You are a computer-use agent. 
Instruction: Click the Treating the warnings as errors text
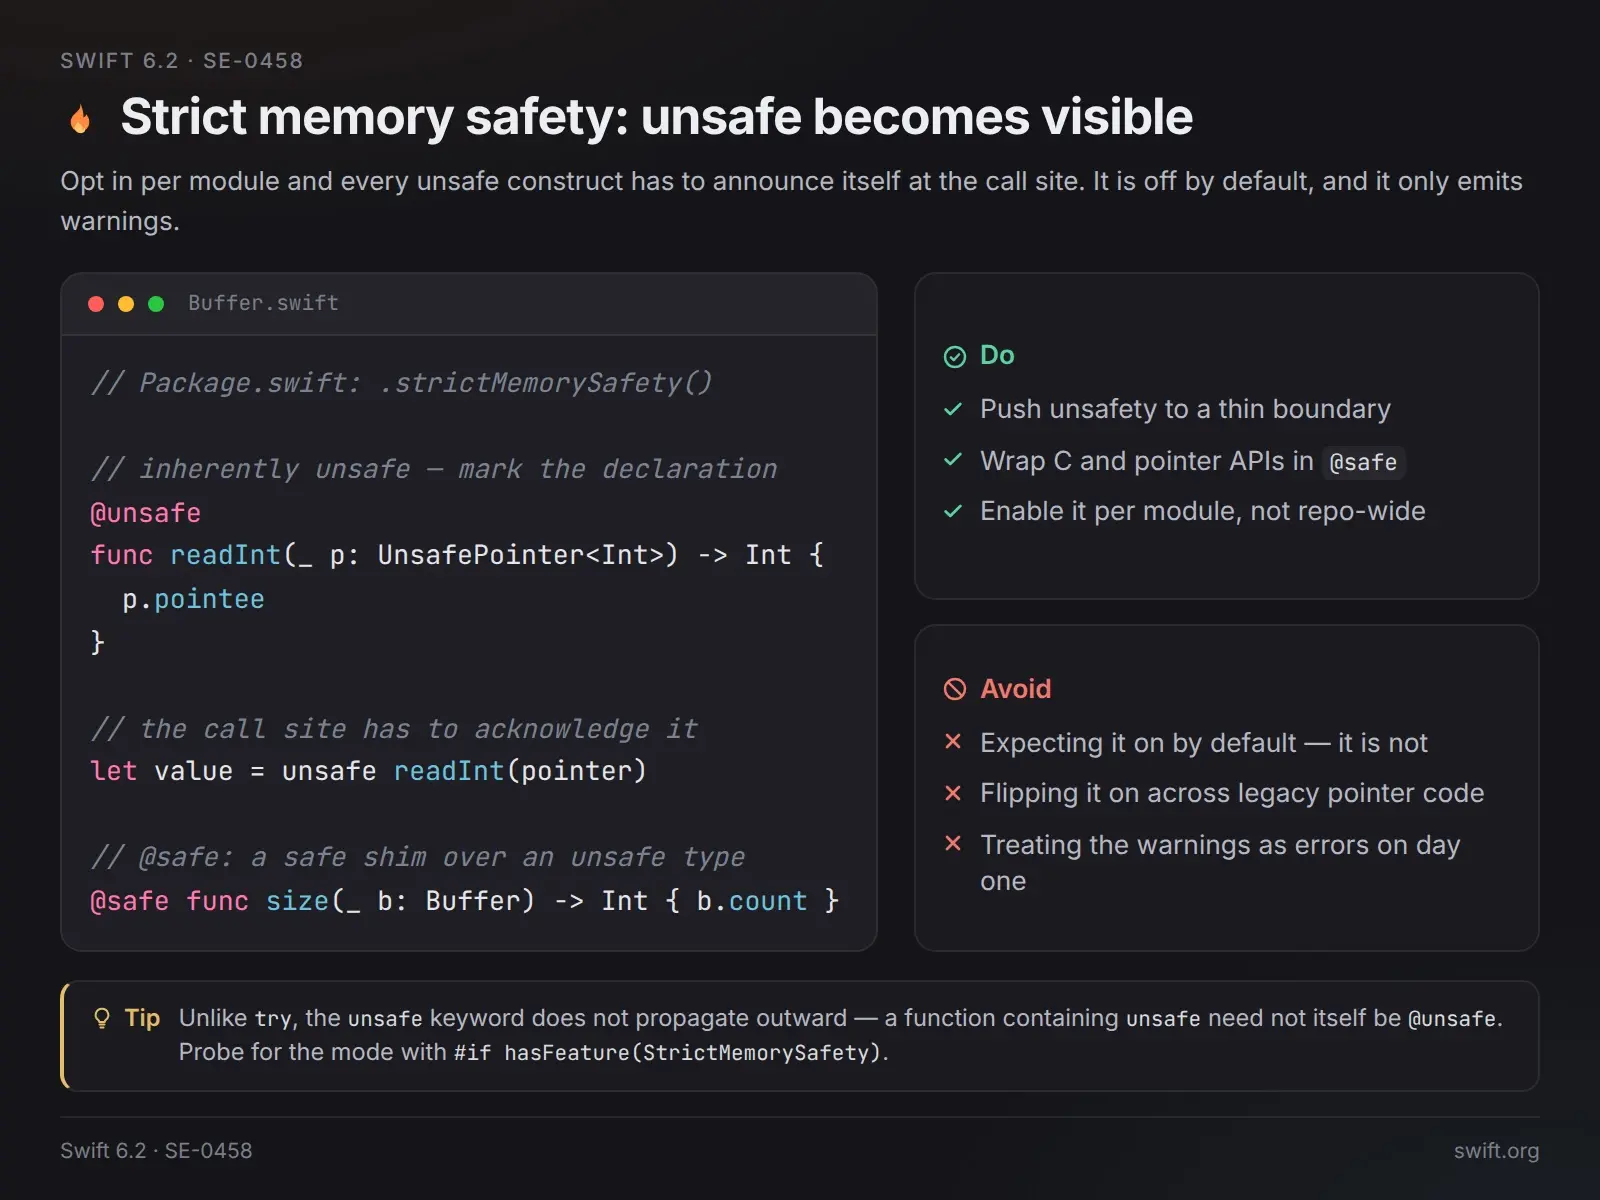point(1220,863)
